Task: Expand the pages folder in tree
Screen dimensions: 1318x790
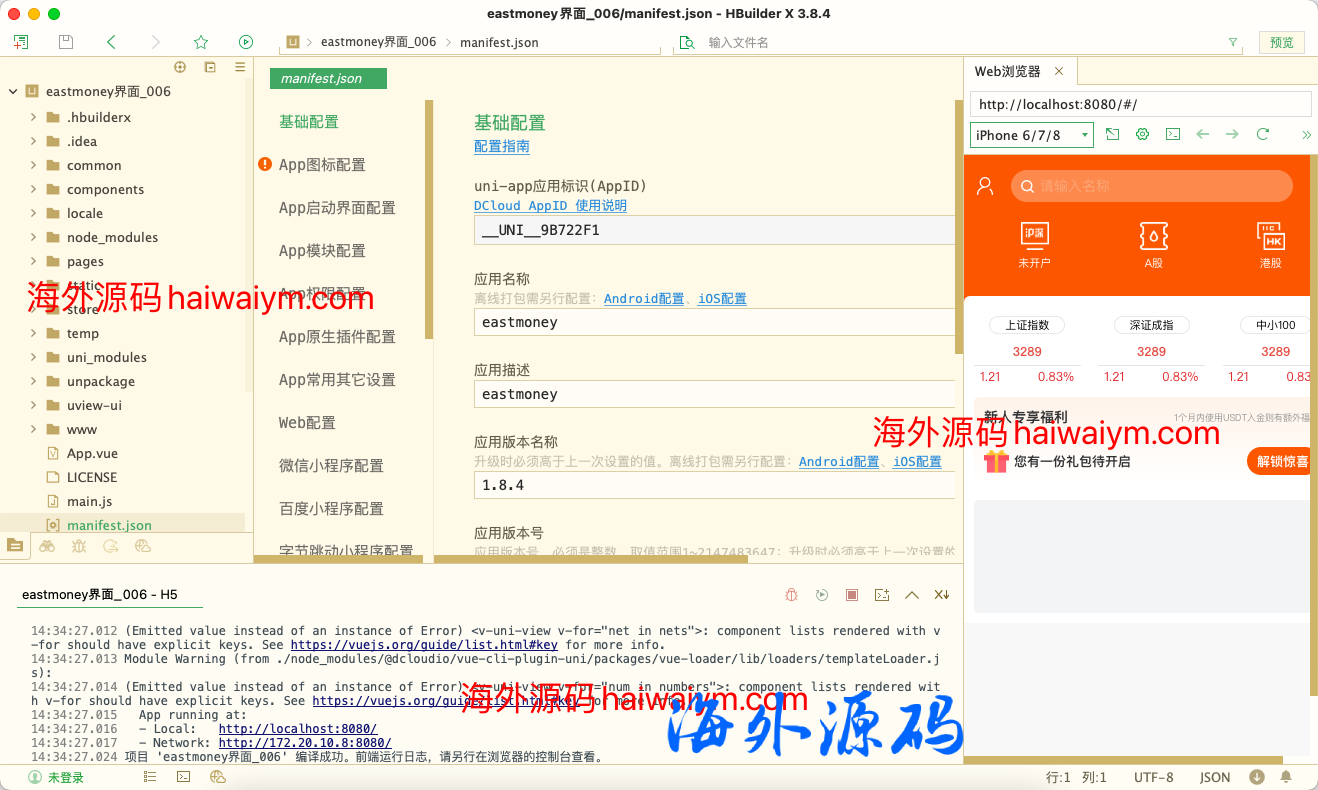Action: pyautogui.click(x=34, y=261)
